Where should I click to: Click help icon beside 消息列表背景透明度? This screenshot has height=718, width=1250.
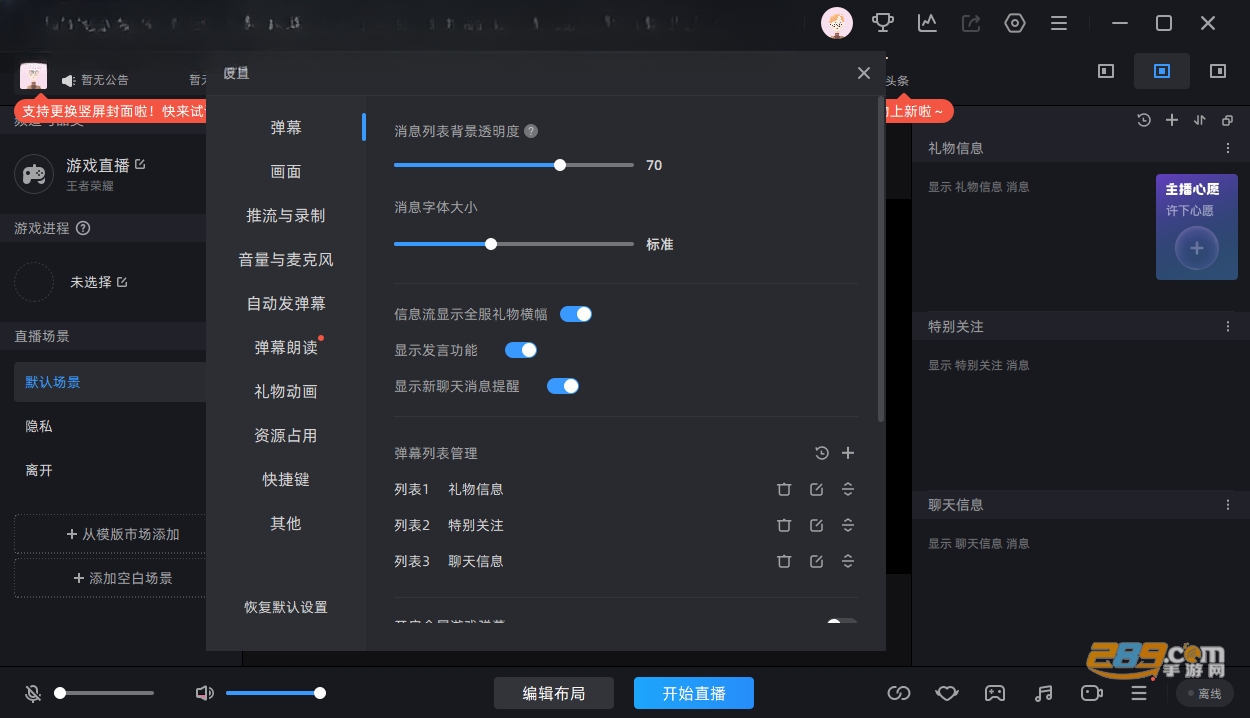tap(531, 131)
